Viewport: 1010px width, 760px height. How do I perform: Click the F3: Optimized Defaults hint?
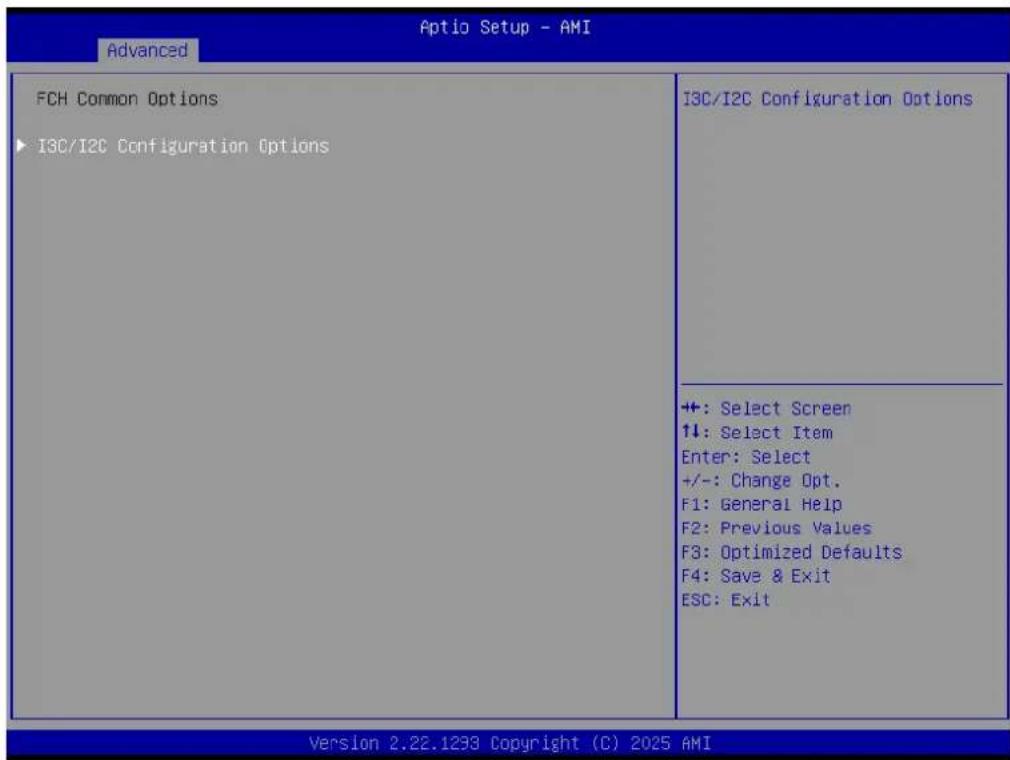point(792,552)
